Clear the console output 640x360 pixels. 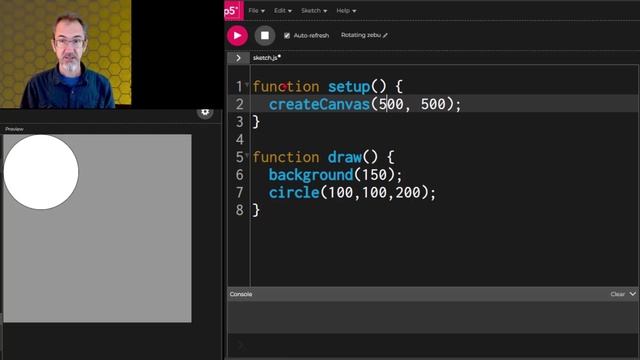(x=618, y=294)
